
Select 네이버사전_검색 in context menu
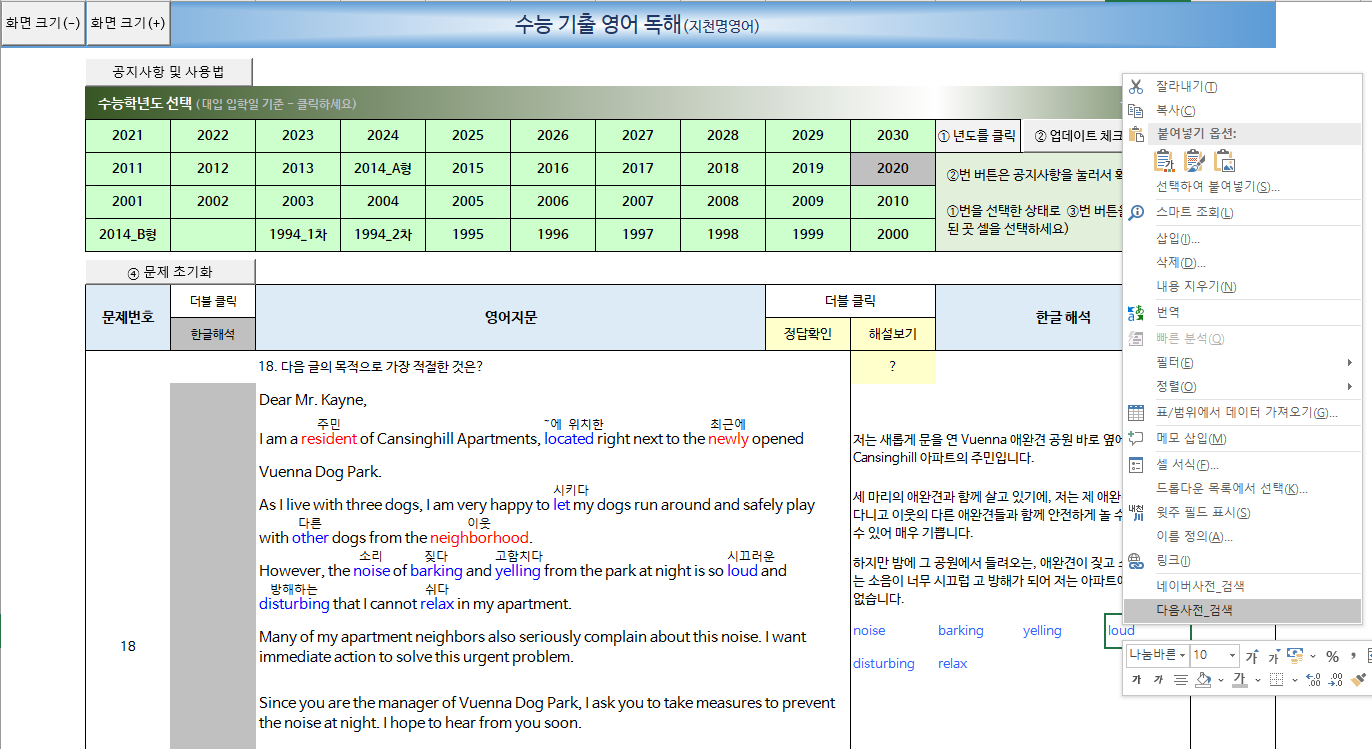click(1242, 586)
